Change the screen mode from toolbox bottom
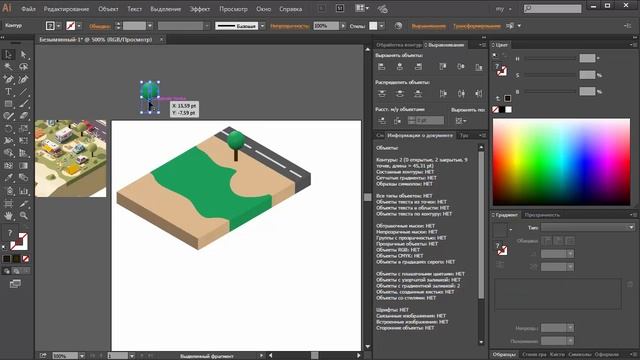 point(16,283)
